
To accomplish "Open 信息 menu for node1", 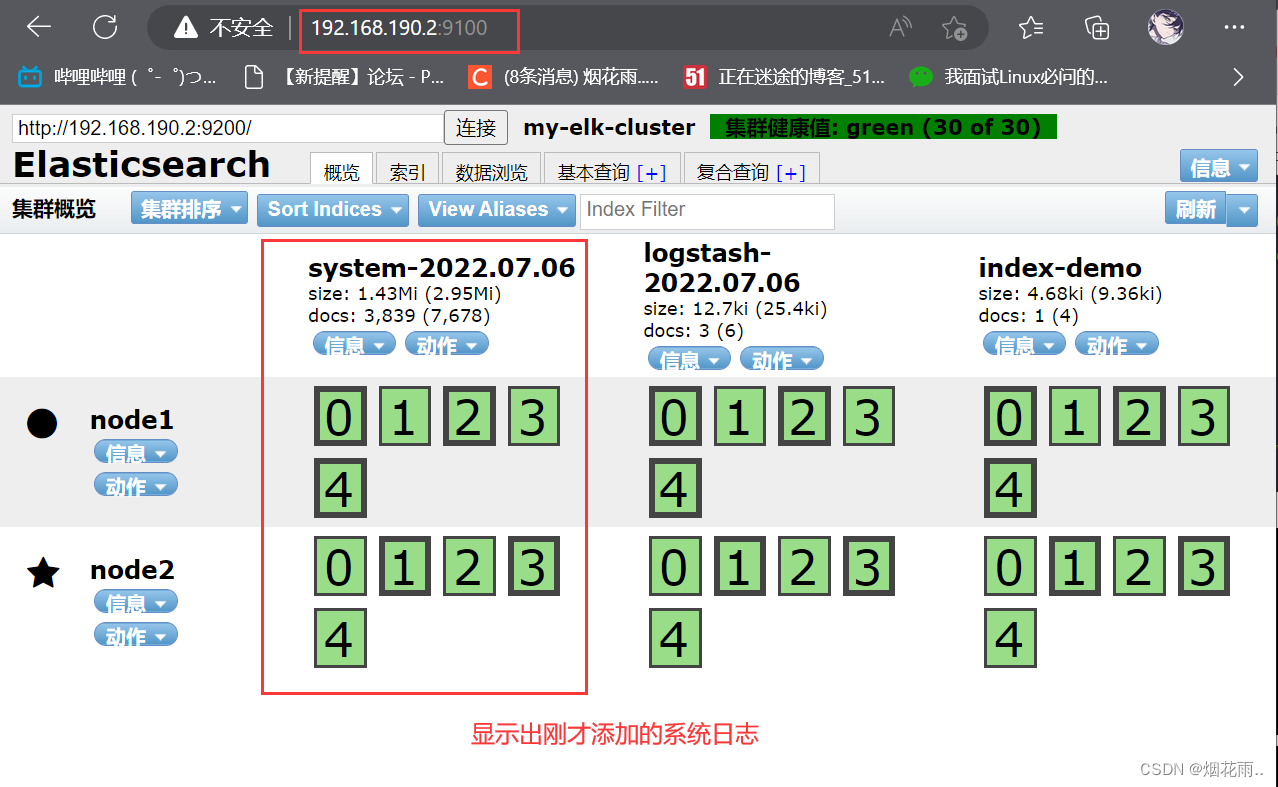I will pyautogui.click(x=135, y=452).
